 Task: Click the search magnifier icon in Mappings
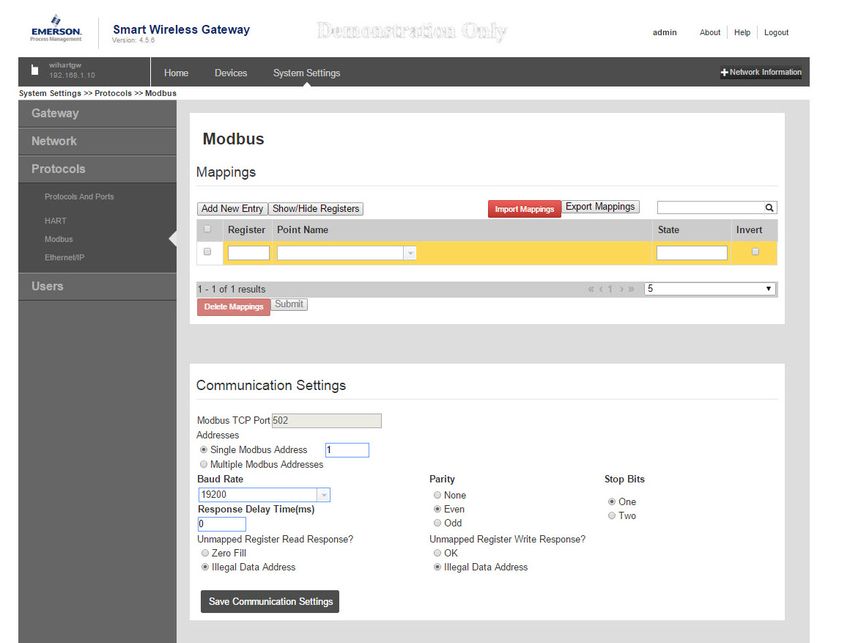click(x=769, y=208)
